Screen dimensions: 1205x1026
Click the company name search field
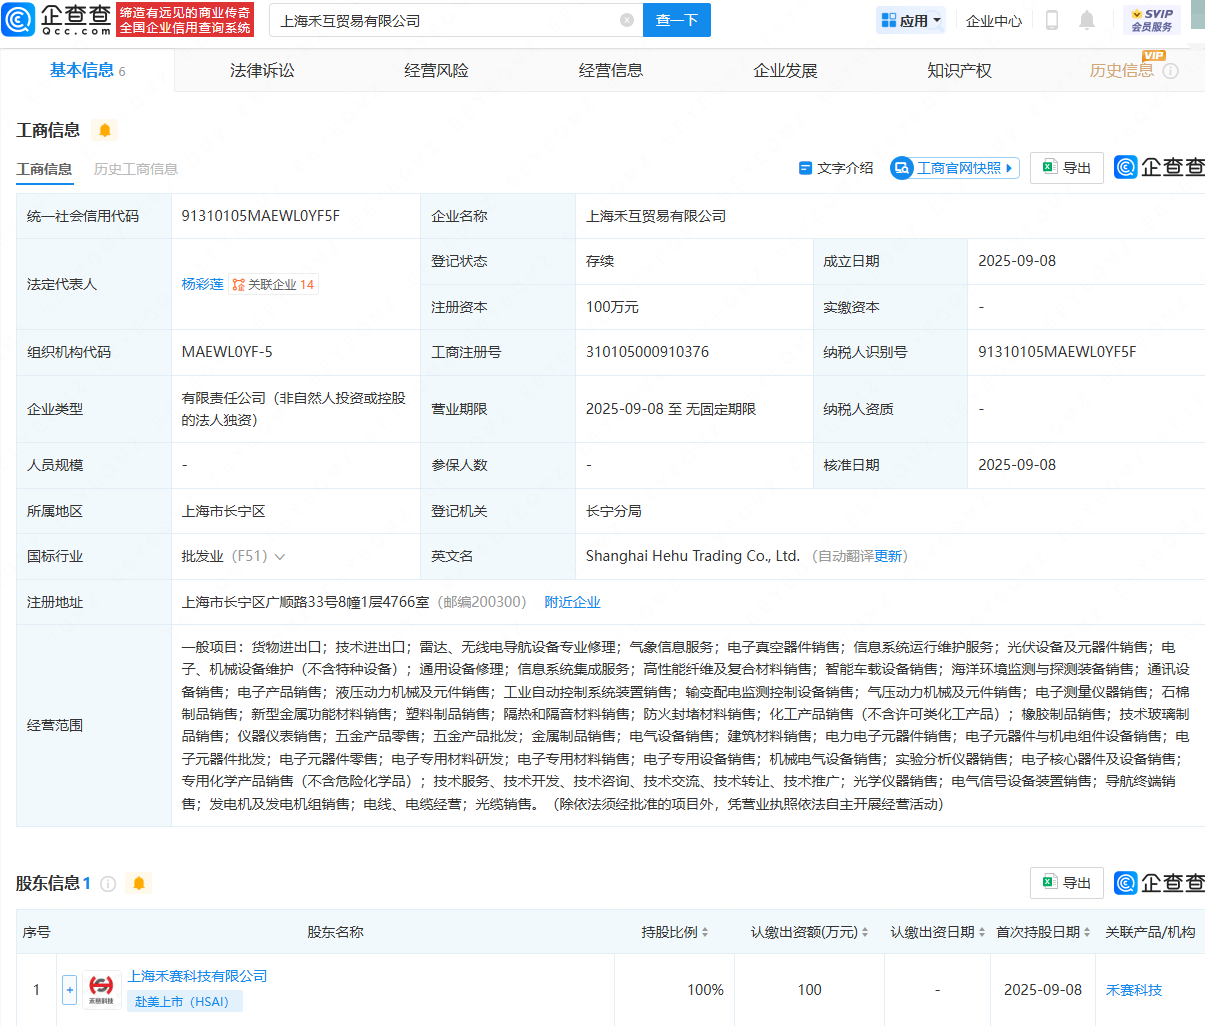[445, 20]
